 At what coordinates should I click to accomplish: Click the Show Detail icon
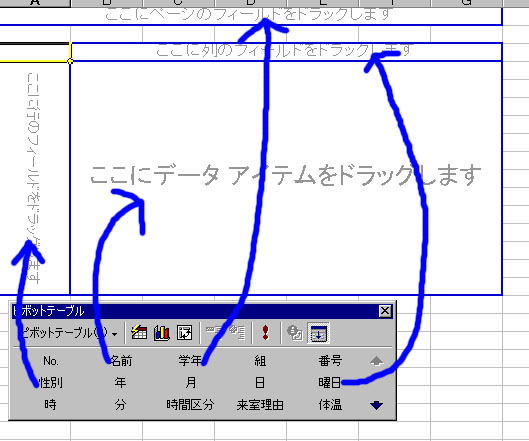point(237,332)
